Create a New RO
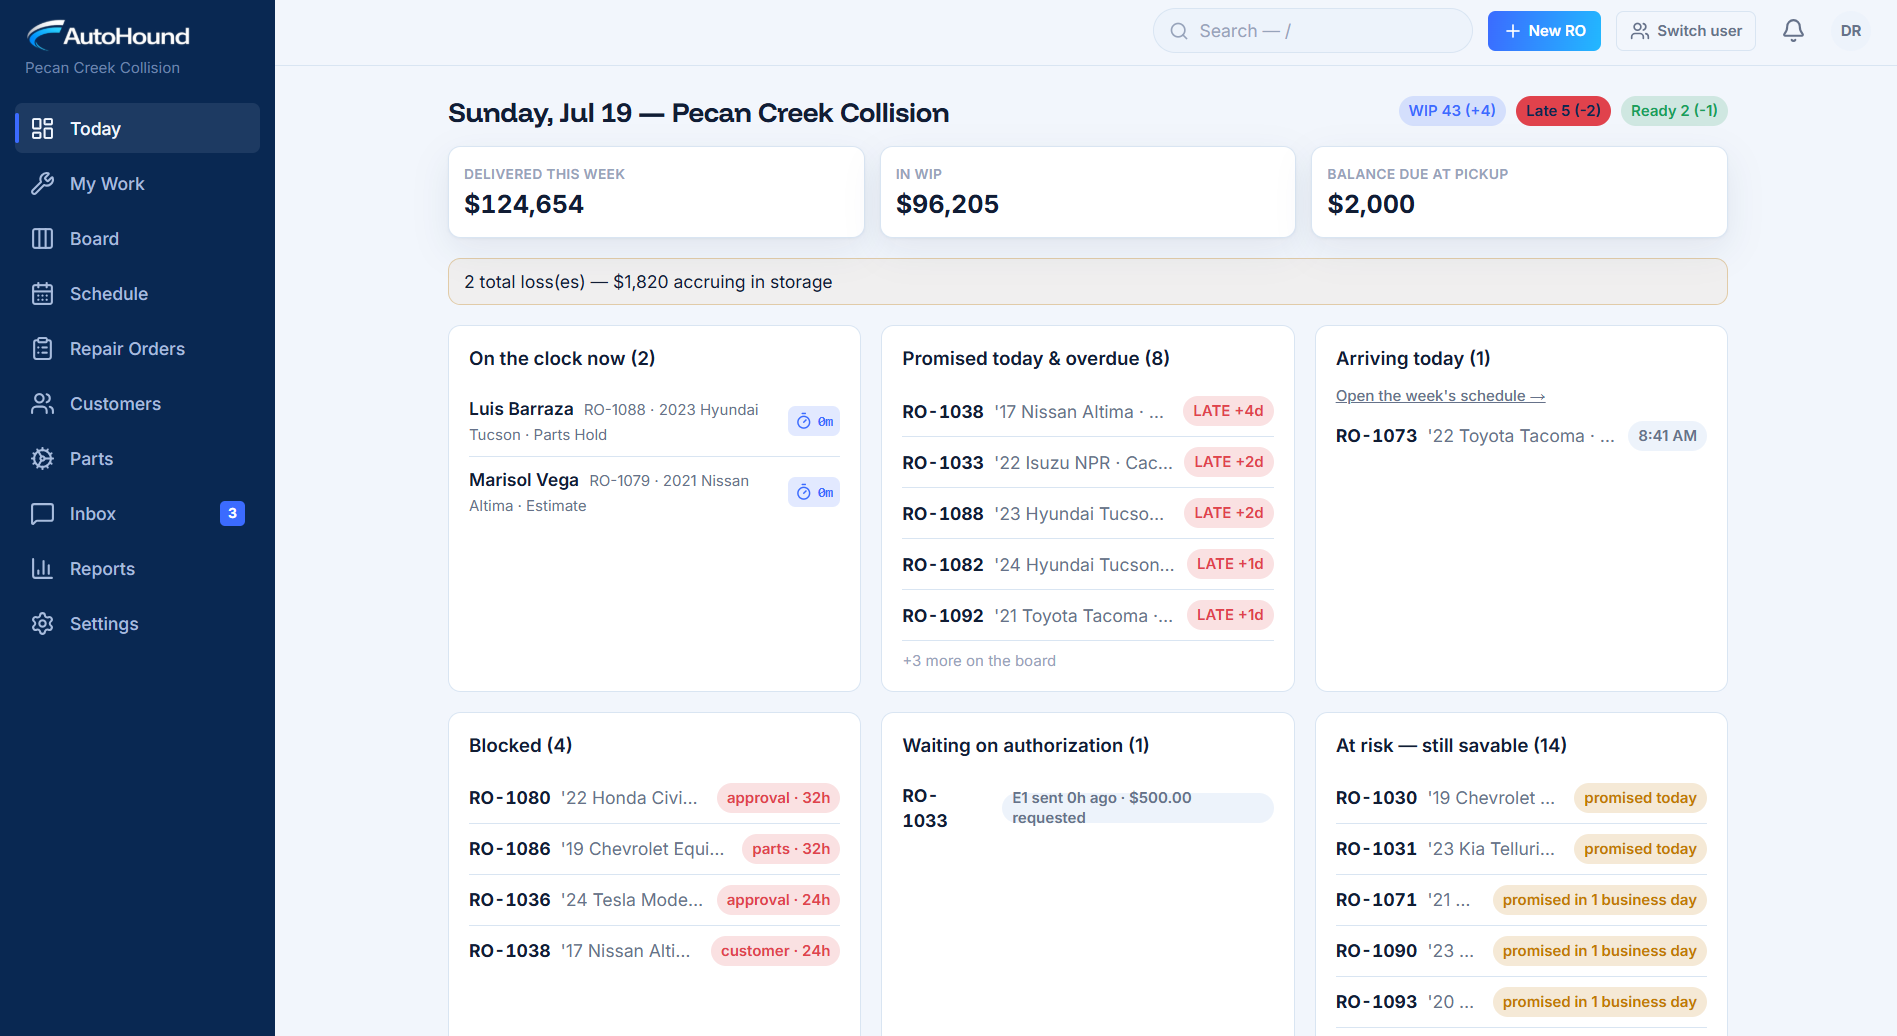The width and height of the screenshot is (1897, 1036). tap(1544, 31)
